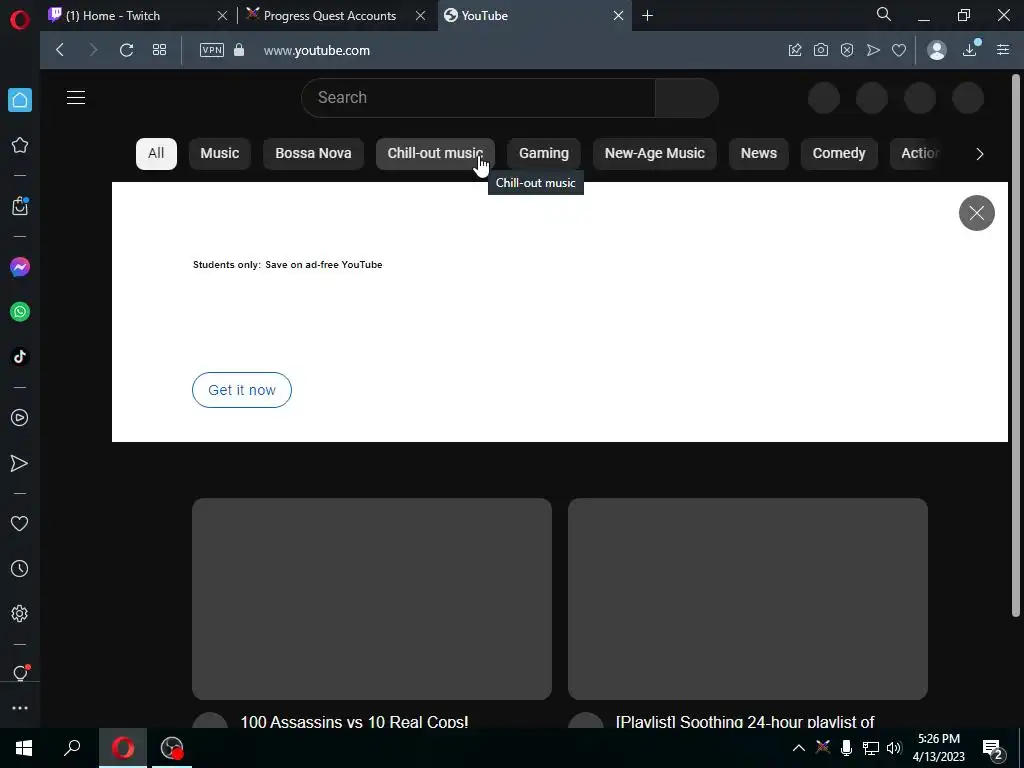
Task: Search in tabs magnifier icon
Action: (884, 14)
